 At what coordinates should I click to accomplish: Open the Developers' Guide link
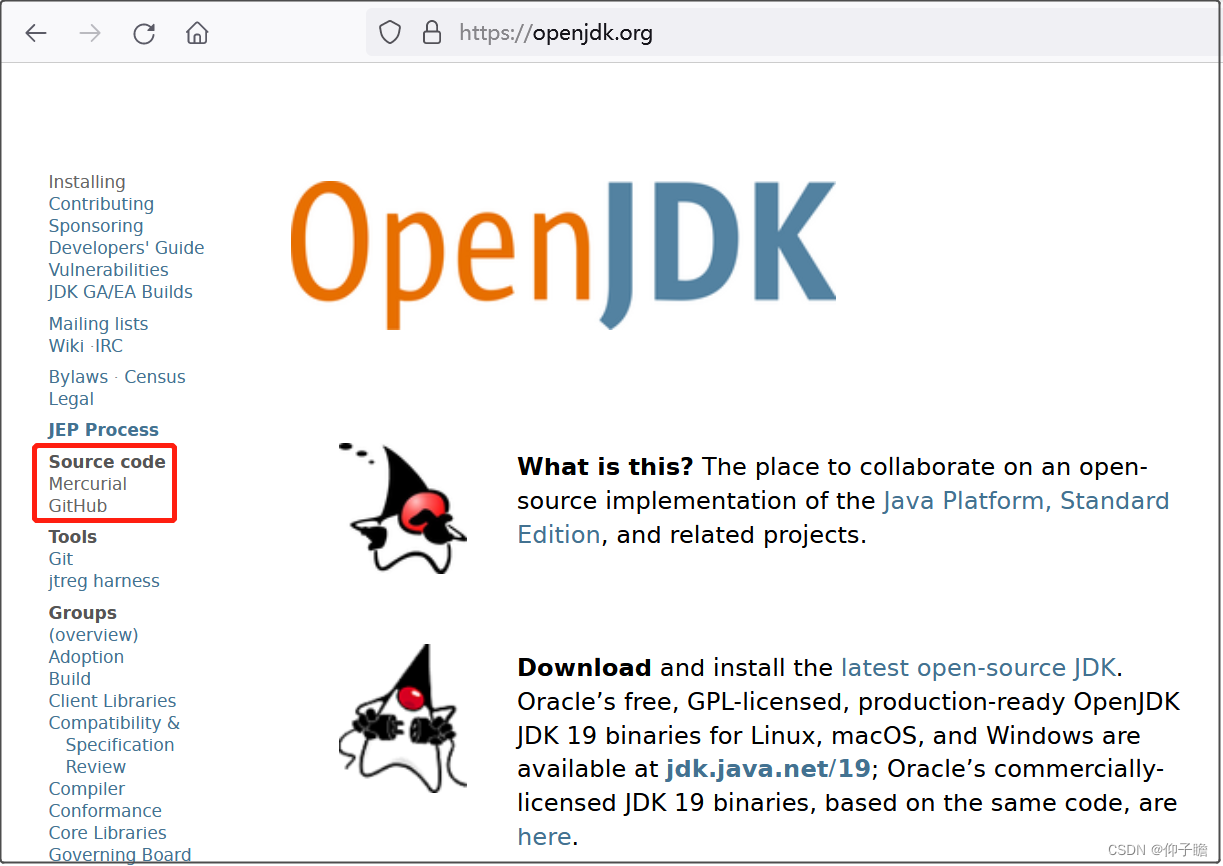tap(126, 248)
